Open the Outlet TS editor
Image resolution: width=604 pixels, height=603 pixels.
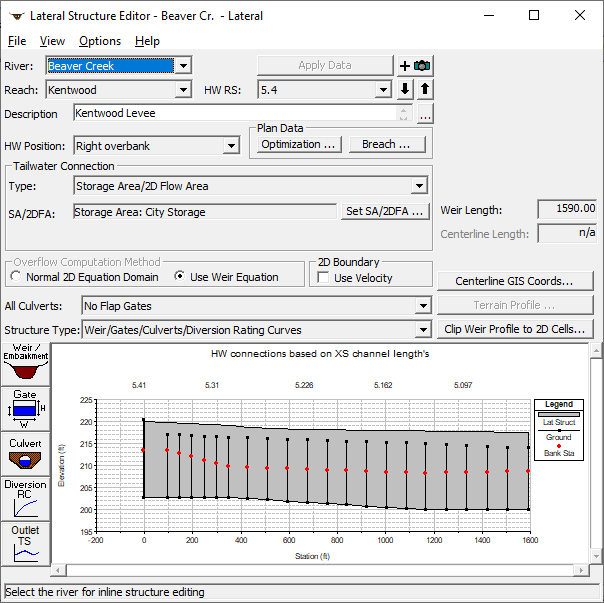coord(25,541)
